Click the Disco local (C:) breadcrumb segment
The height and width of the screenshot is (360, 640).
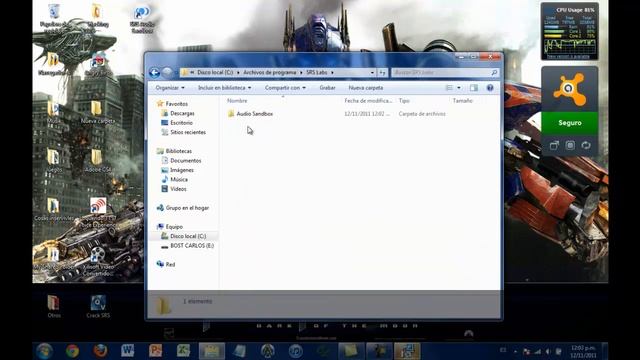(215, 72)
